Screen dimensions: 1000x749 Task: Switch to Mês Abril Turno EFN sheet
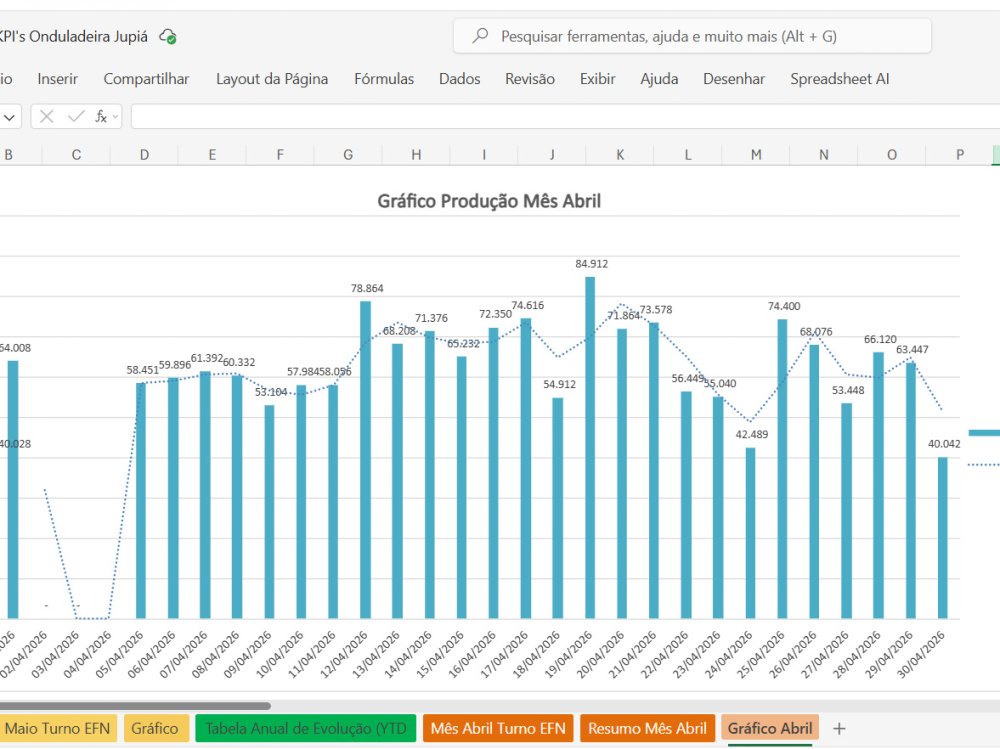tap(498, 729)
